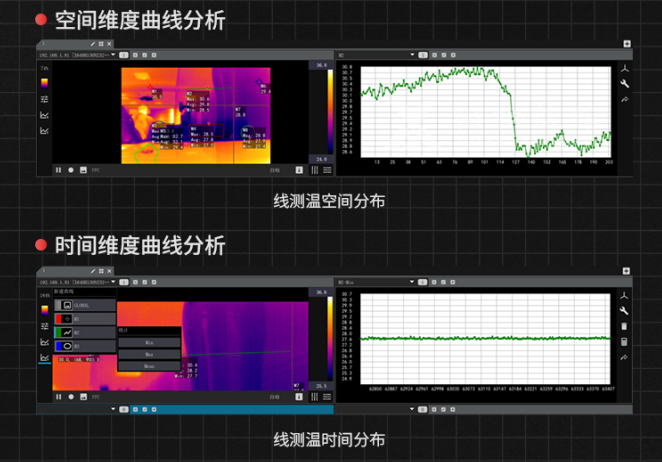Click the temperature color bar in 空间维度 window
The width and height of the screenshot is (662, 462).
330,112
